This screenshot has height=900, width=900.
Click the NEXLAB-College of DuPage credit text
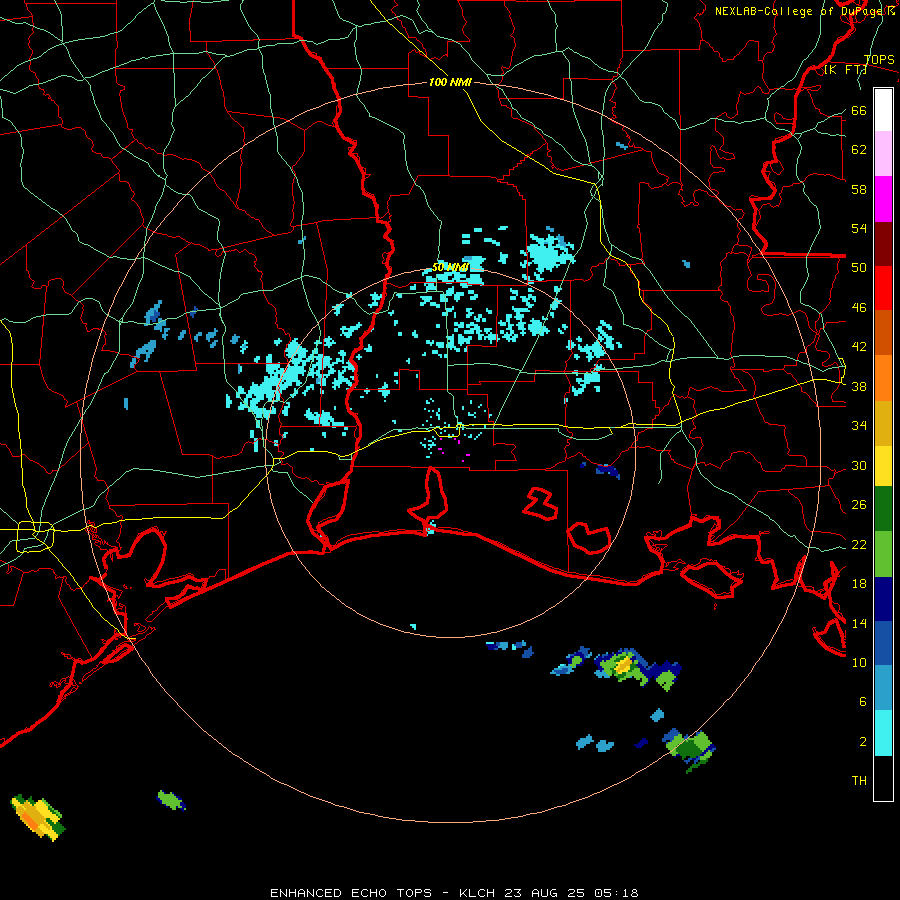(804, 11)
